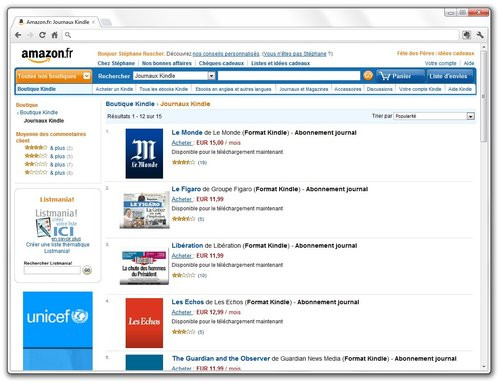Image resolution: width=500 pixels, height=382 pixels.
Task: Open the Le Figaro title link
Action: point(186,189)
